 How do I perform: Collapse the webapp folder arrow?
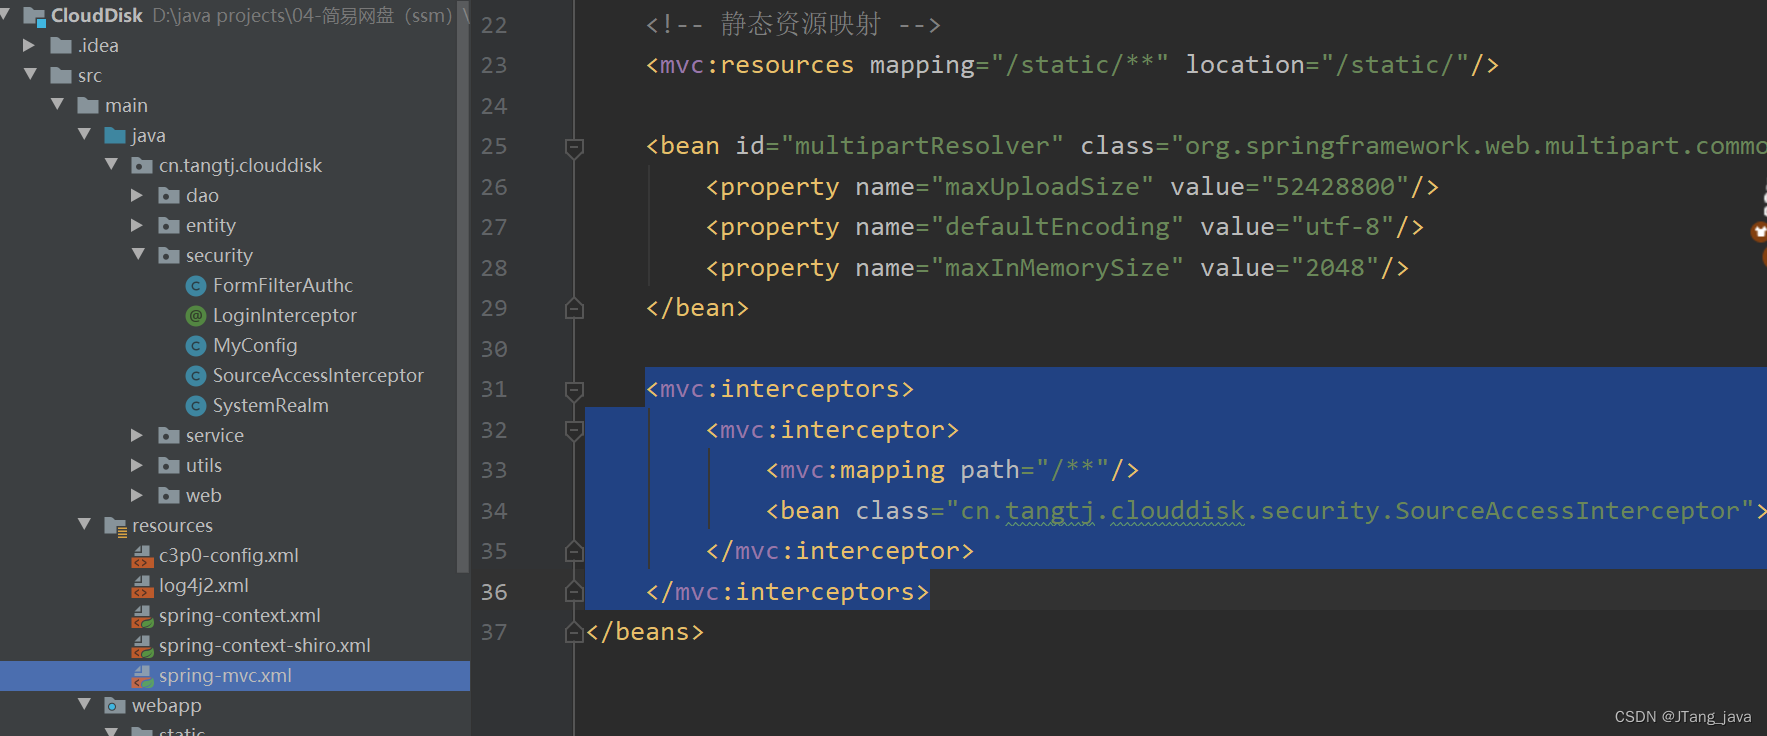pos(84,704)
